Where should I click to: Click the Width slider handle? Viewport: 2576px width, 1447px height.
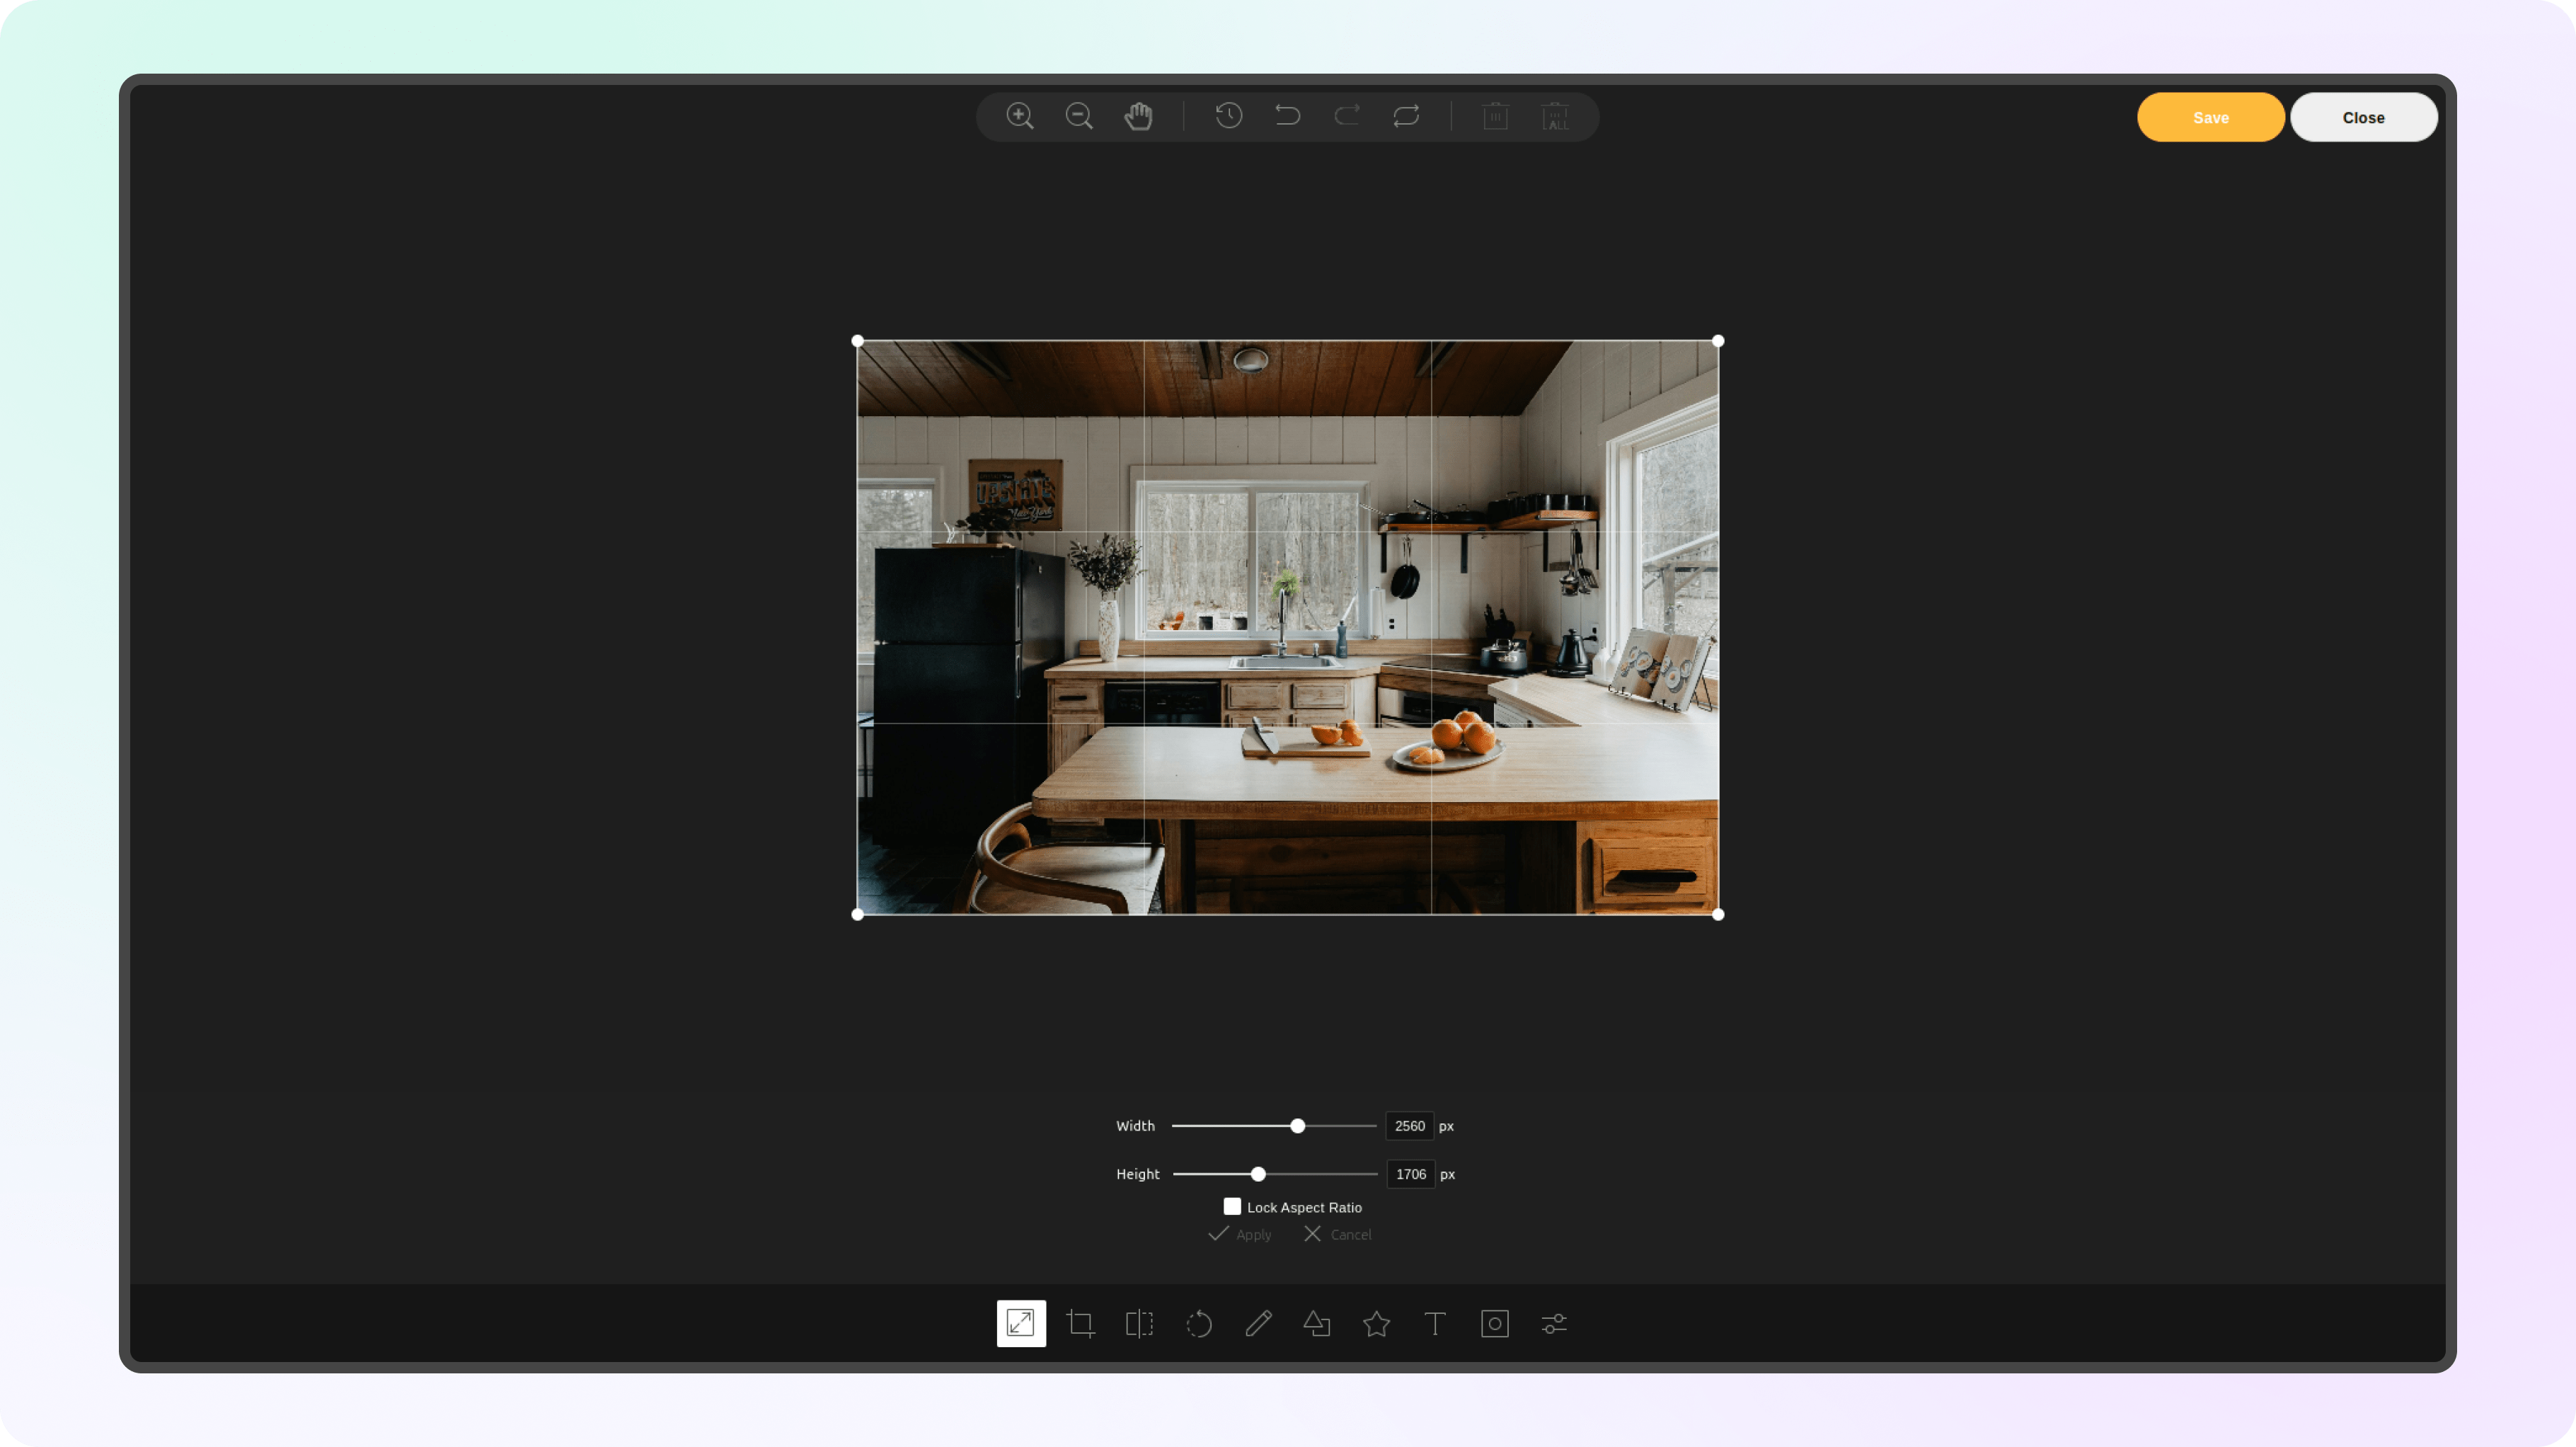tap(1297, 1126)
